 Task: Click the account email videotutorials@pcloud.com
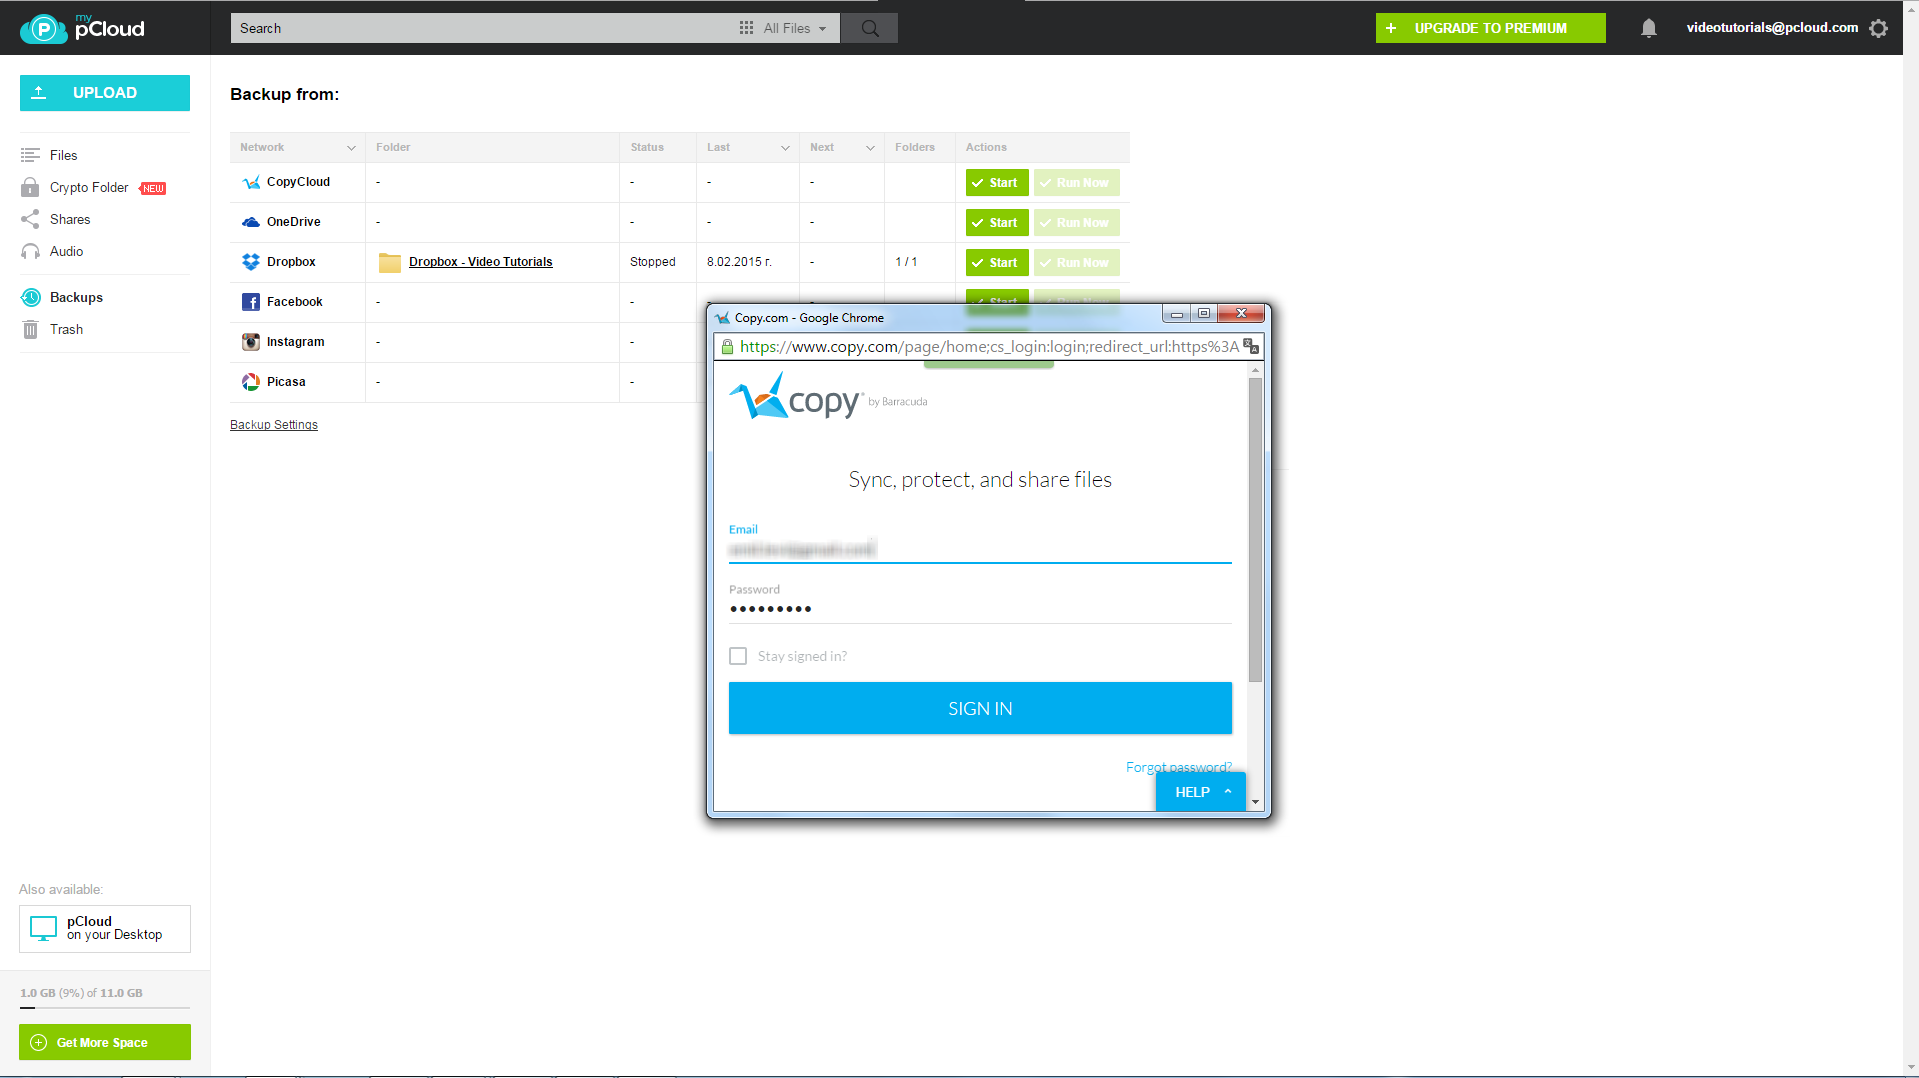pos(1772,28)
